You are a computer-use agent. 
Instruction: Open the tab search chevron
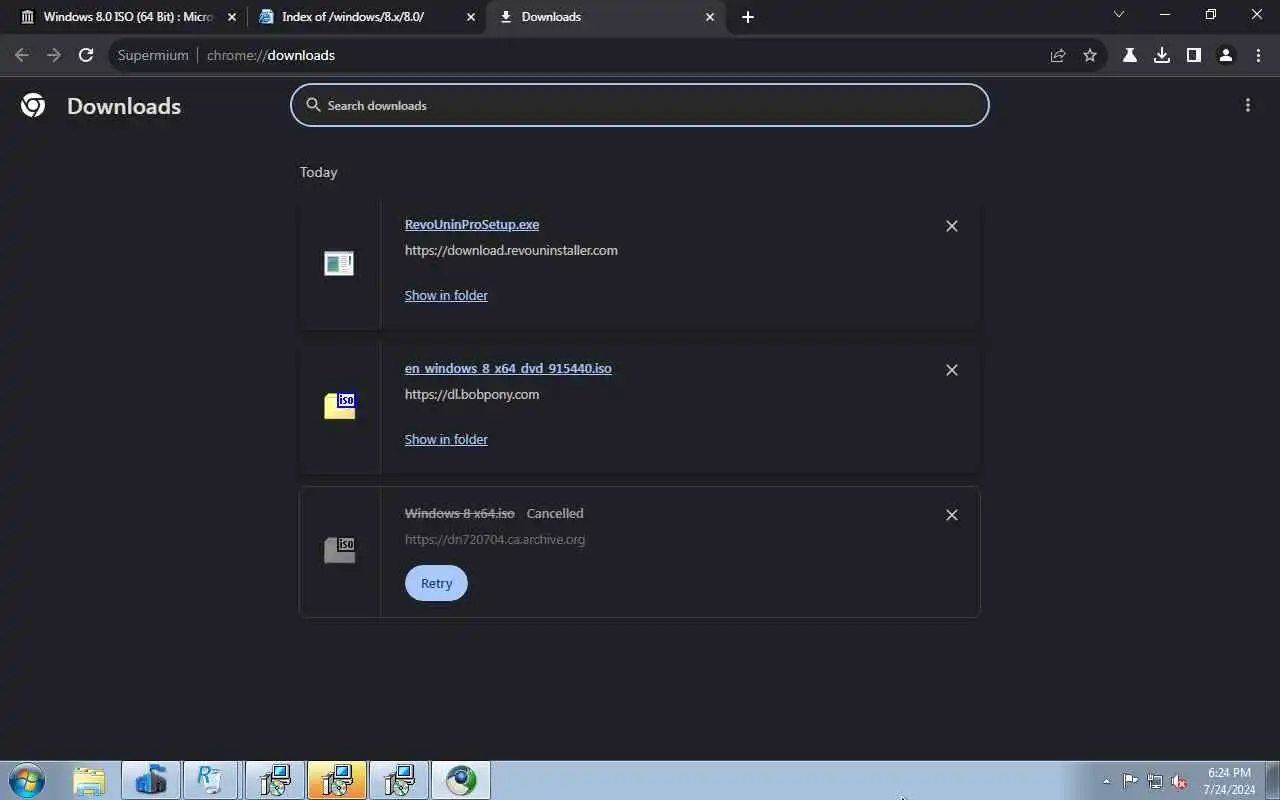tap(1119, 15)
